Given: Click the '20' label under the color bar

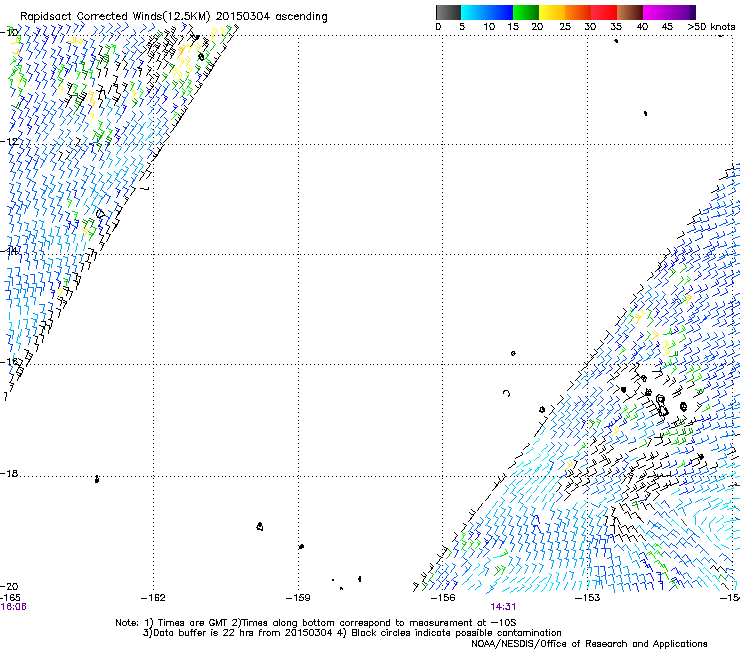Looking at the screenshot, I should click(537, 27).
